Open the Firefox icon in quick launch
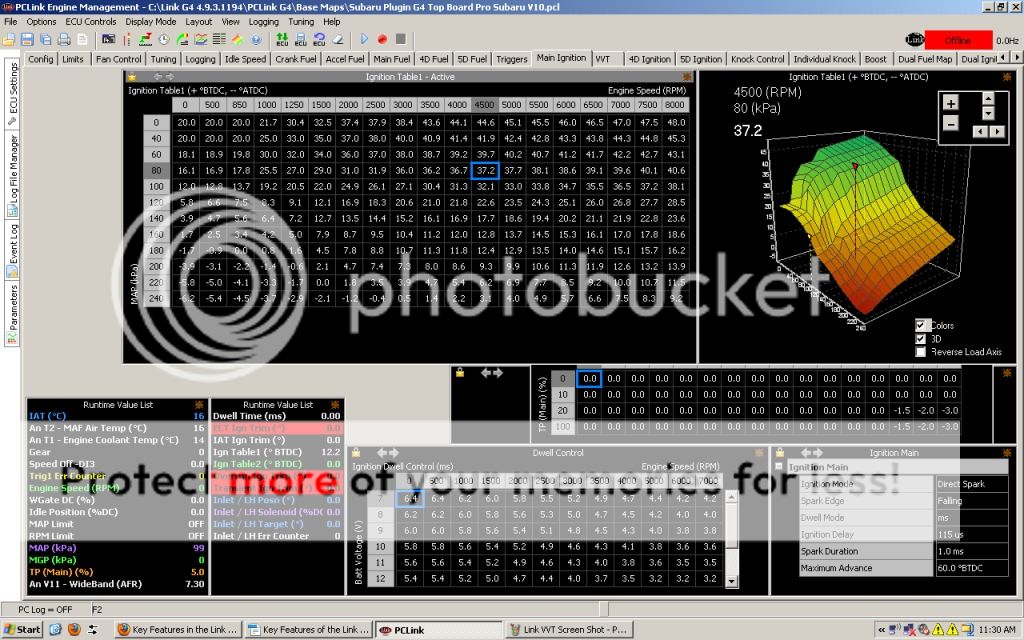The height and width of the screenshot is (640, 1024). coord(75,630)
